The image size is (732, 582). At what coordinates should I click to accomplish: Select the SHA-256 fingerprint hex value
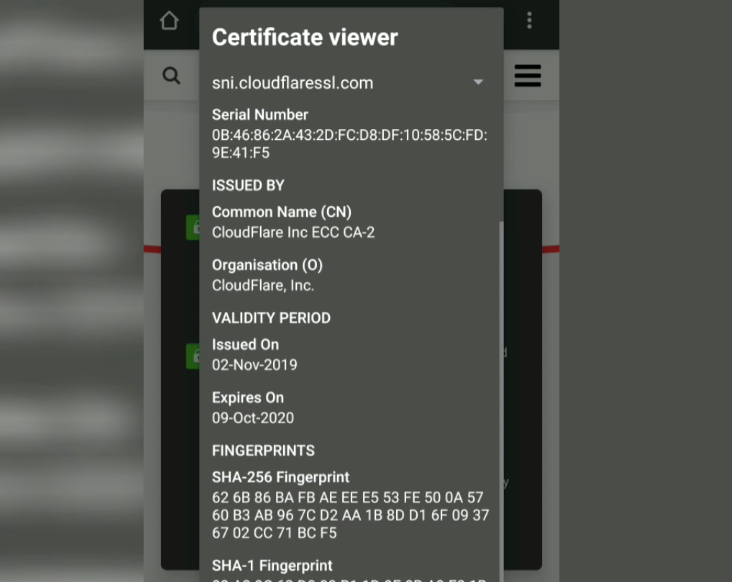pyautogui.click(x=350, y=515)
